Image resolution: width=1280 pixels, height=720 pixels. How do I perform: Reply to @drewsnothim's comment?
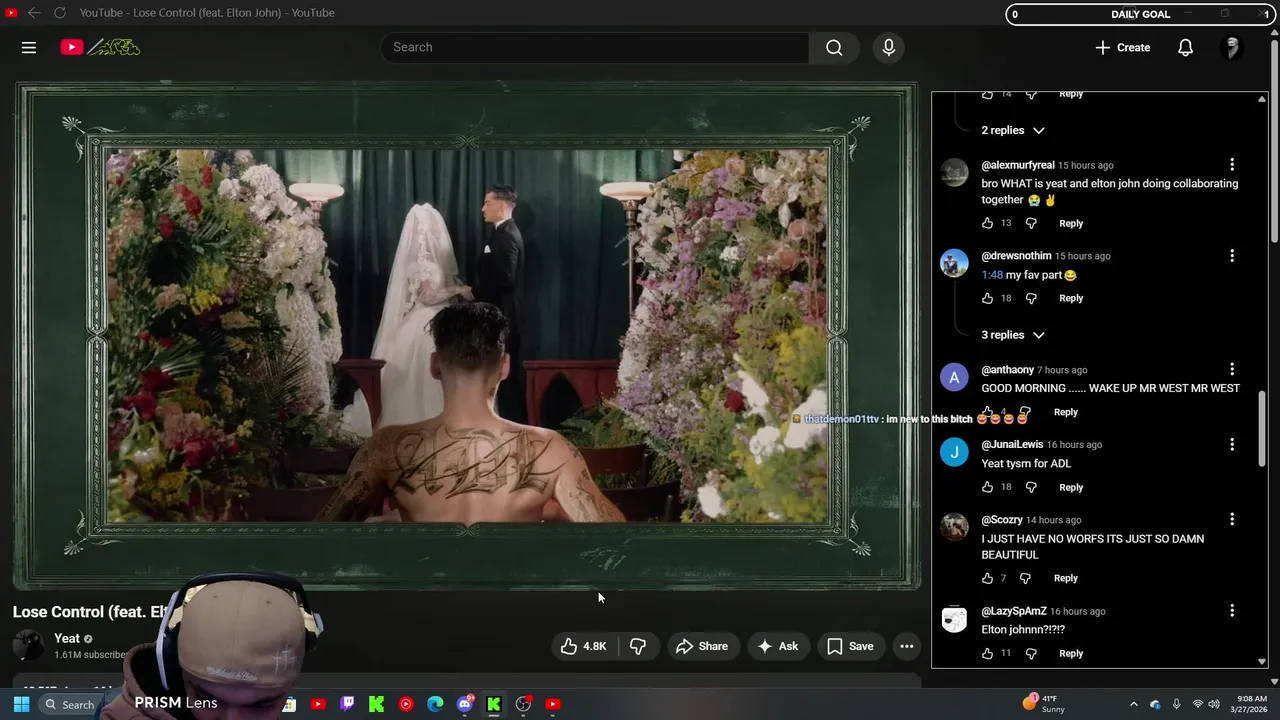pyautogui.click(x=1071, y=298)
